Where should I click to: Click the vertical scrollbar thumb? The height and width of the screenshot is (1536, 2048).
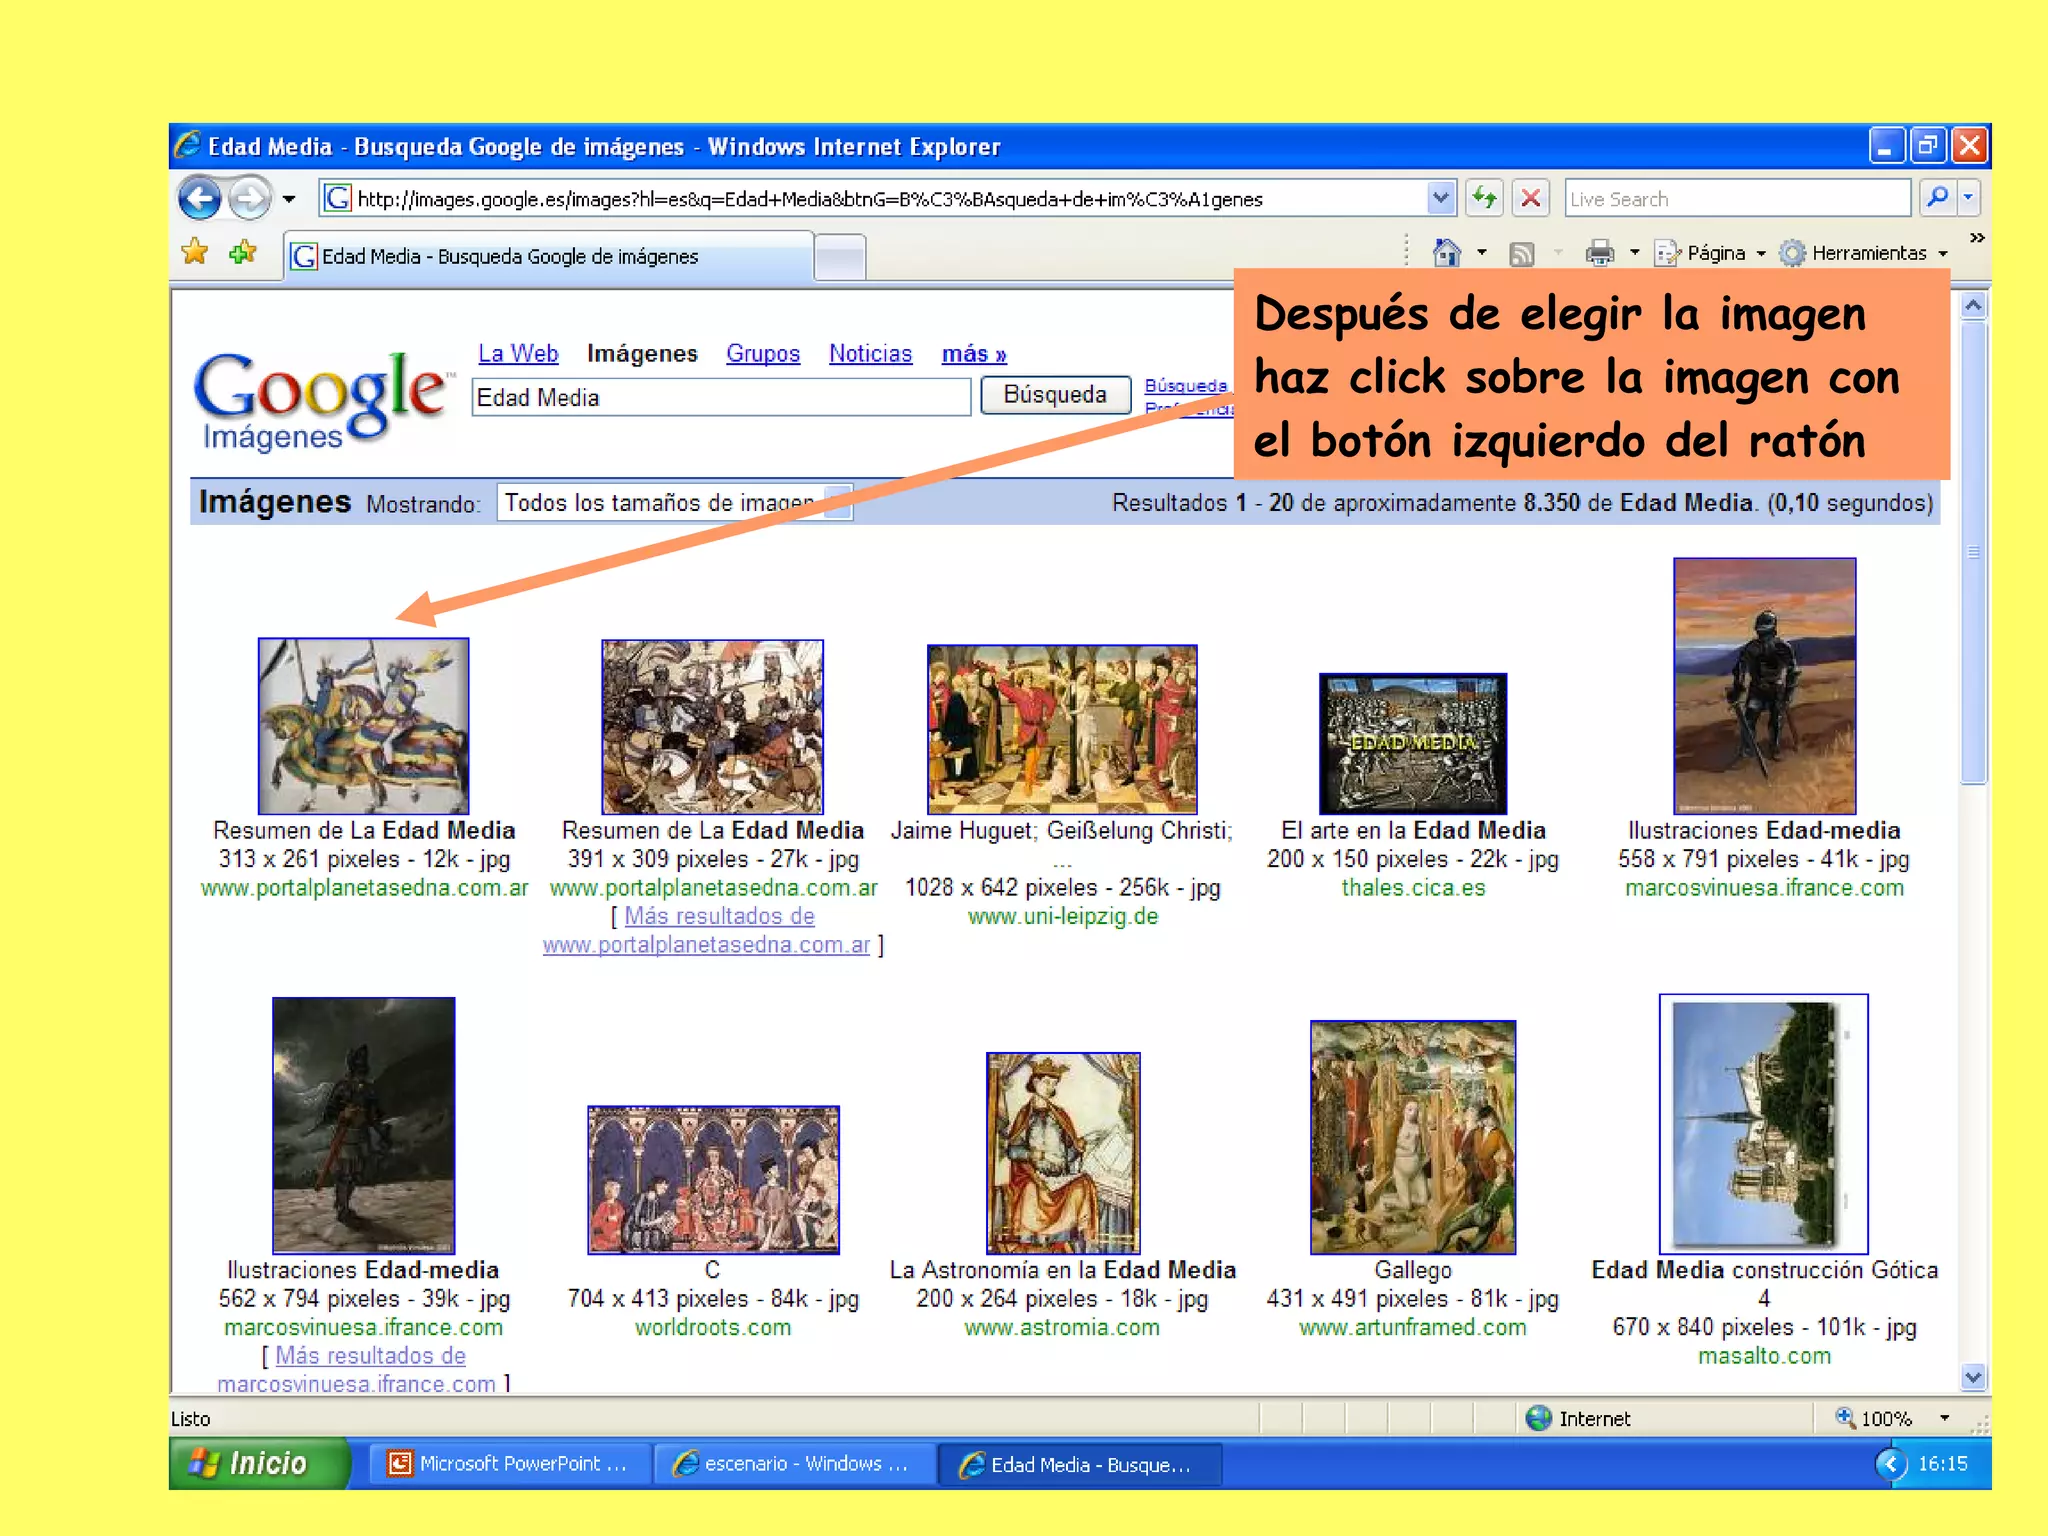coord(1973,552)
